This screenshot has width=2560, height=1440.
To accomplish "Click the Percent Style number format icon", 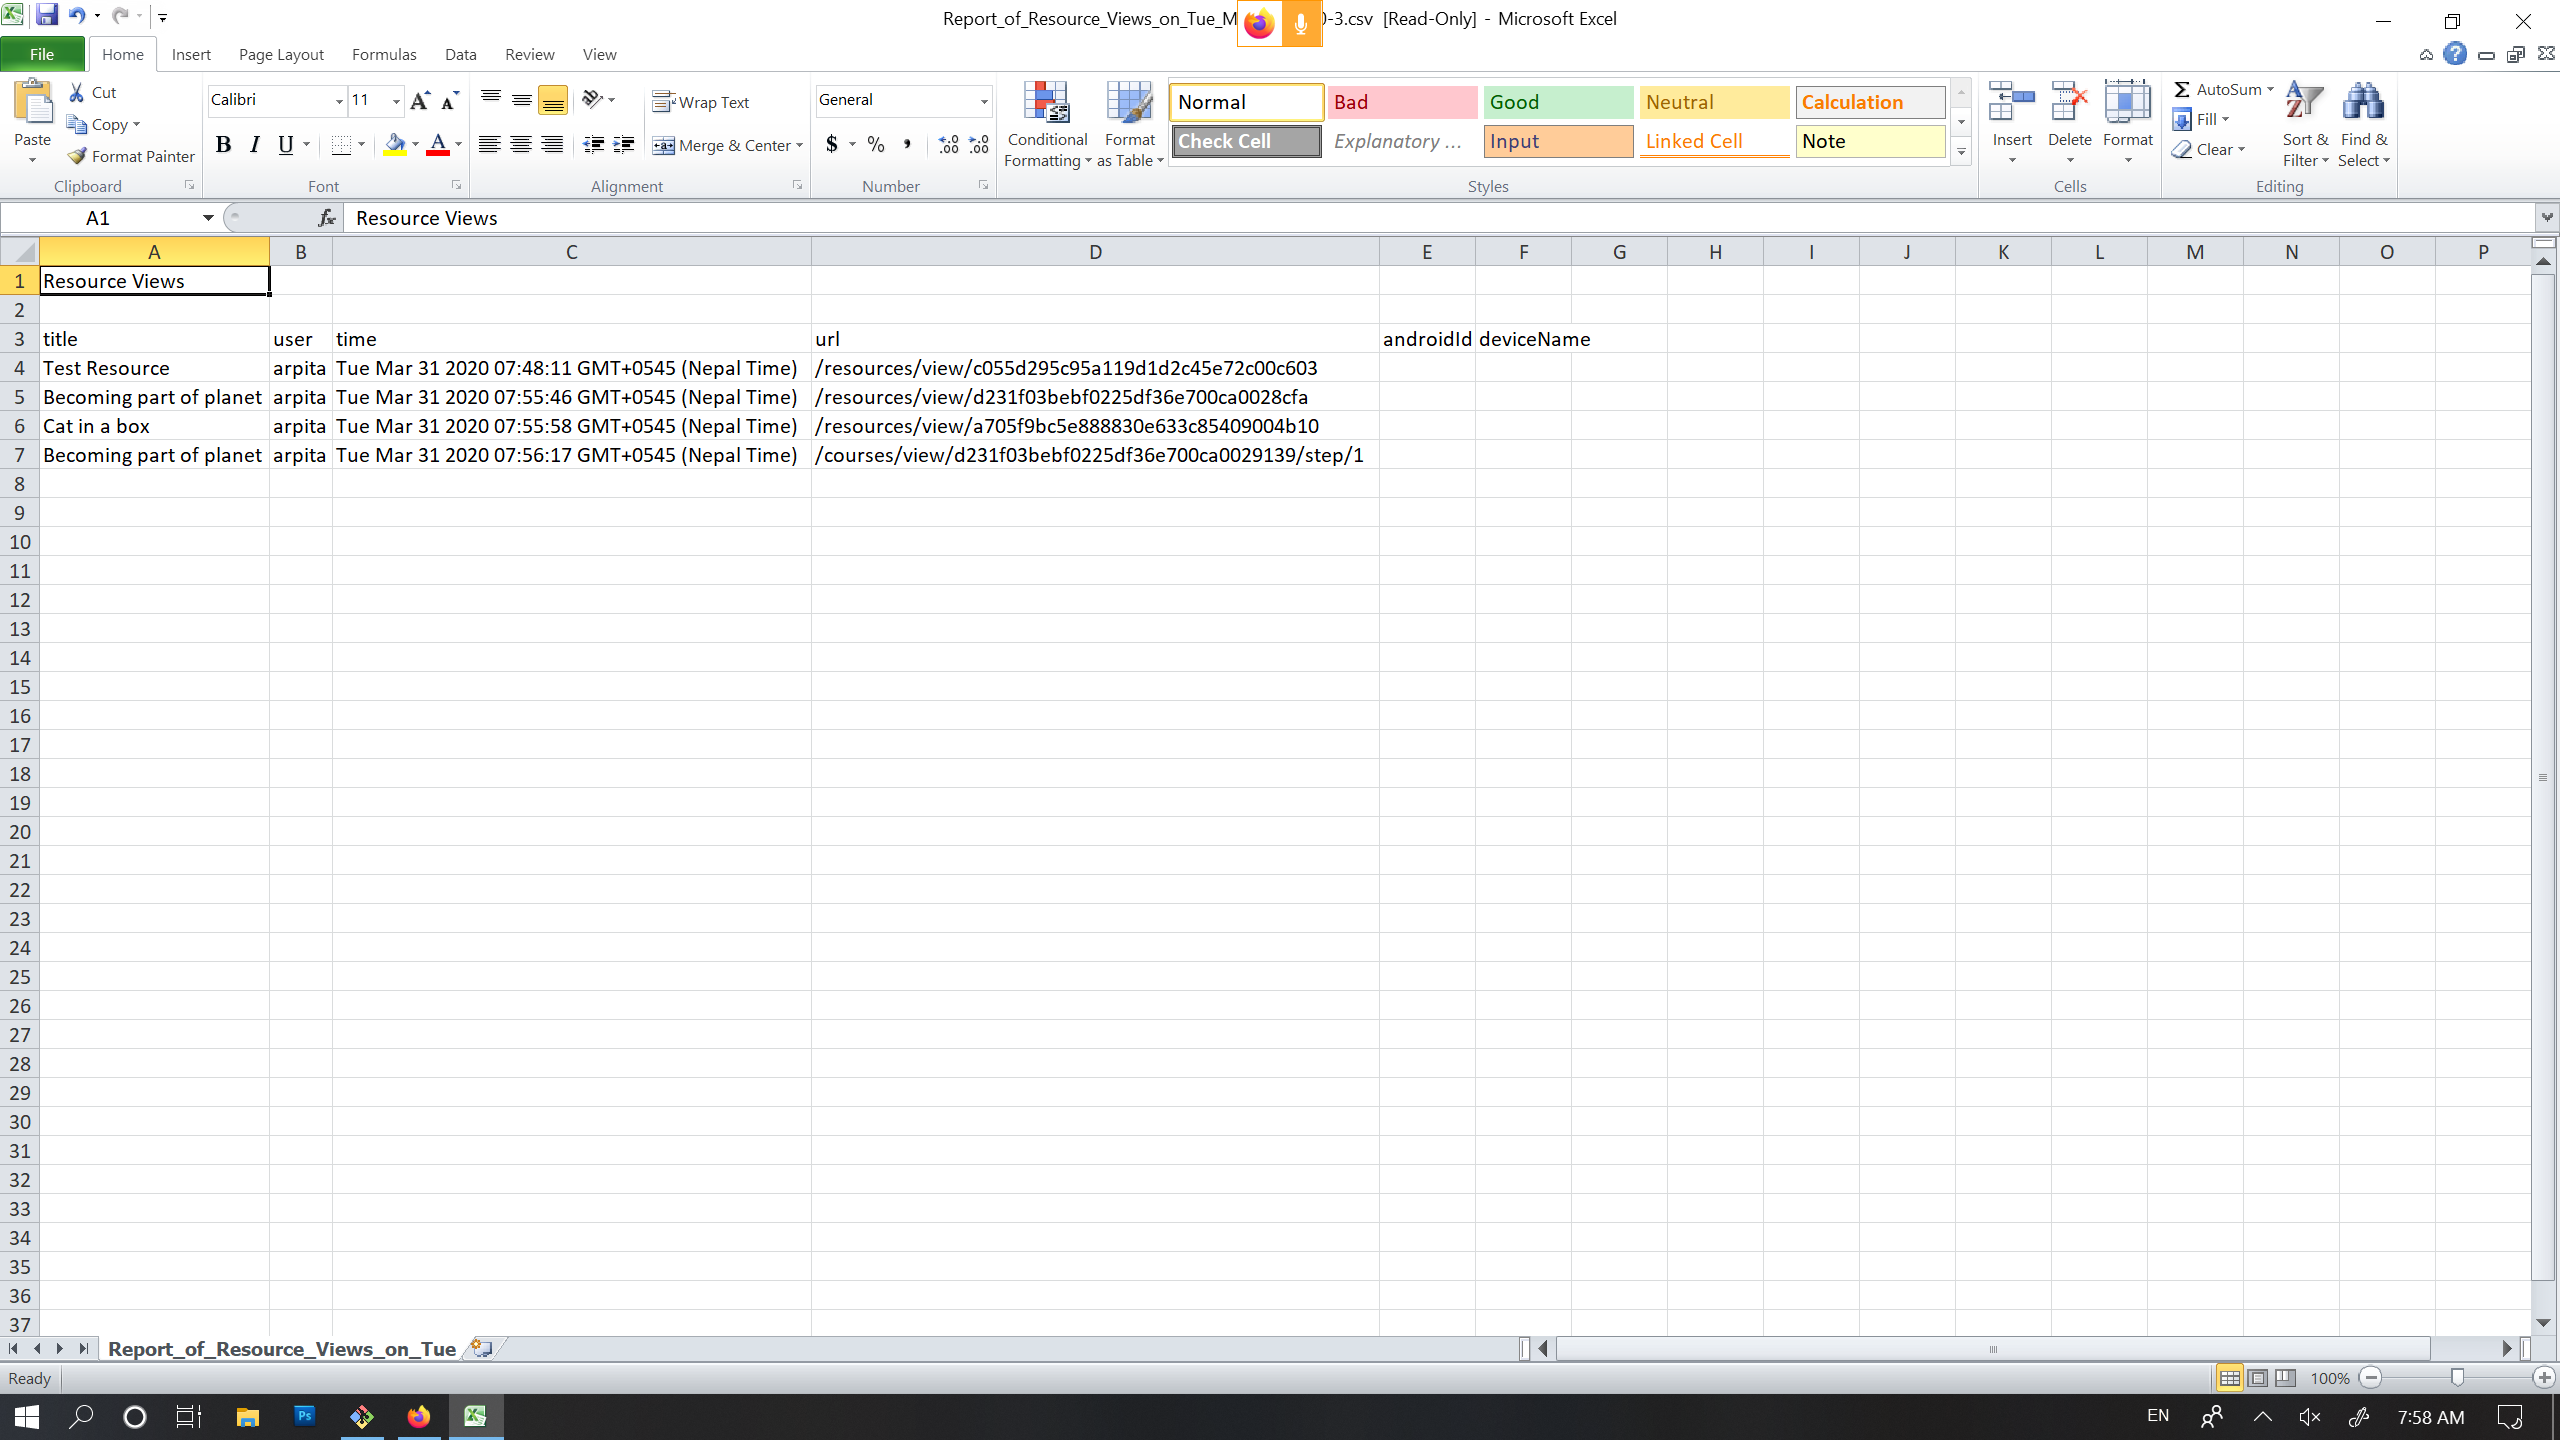I will pyautogui.click(x=876, y=145).
